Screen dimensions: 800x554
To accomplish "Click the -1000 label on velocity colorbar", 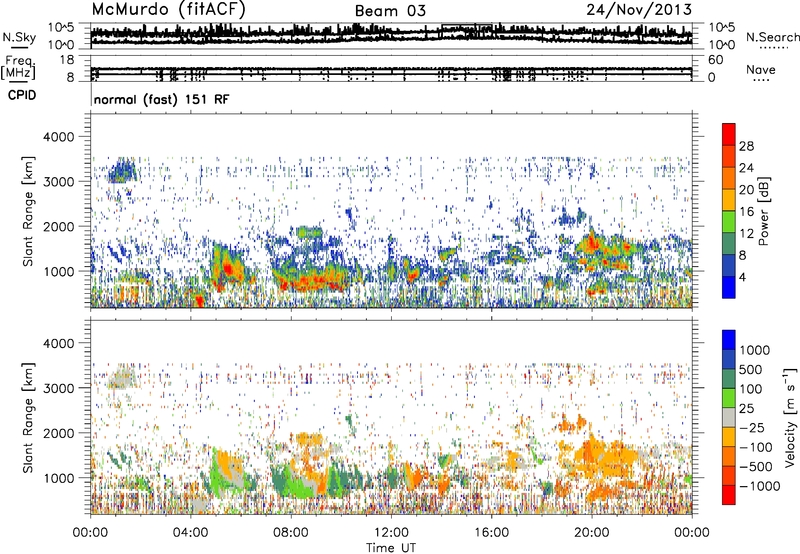I will 760,486.
